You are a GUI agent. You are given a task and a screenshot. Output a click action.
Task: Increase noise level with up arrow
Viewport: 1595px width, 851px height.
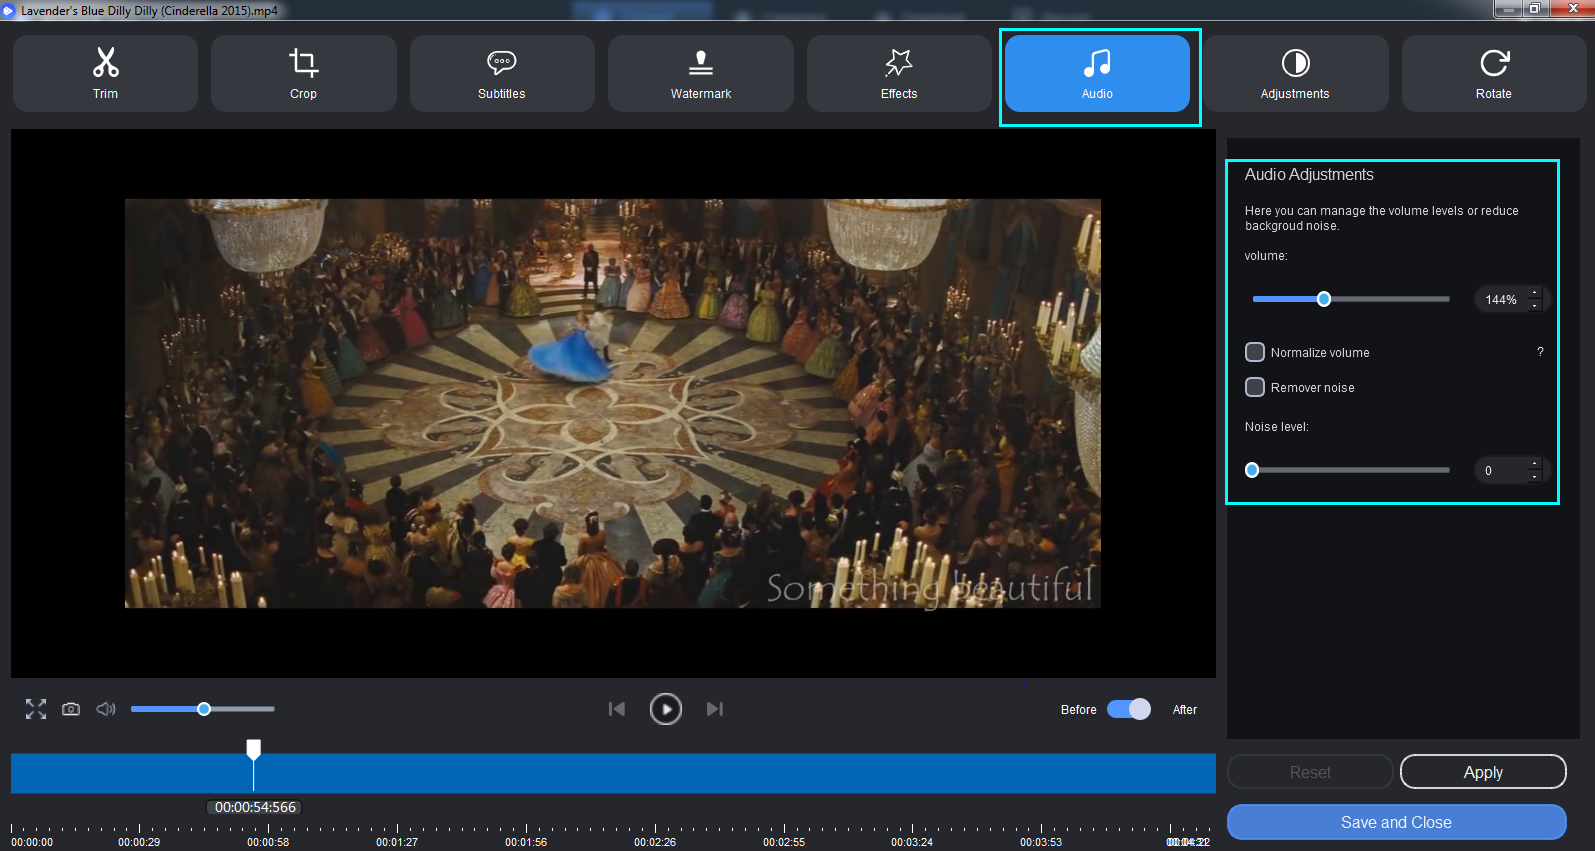coord(1535,464)
